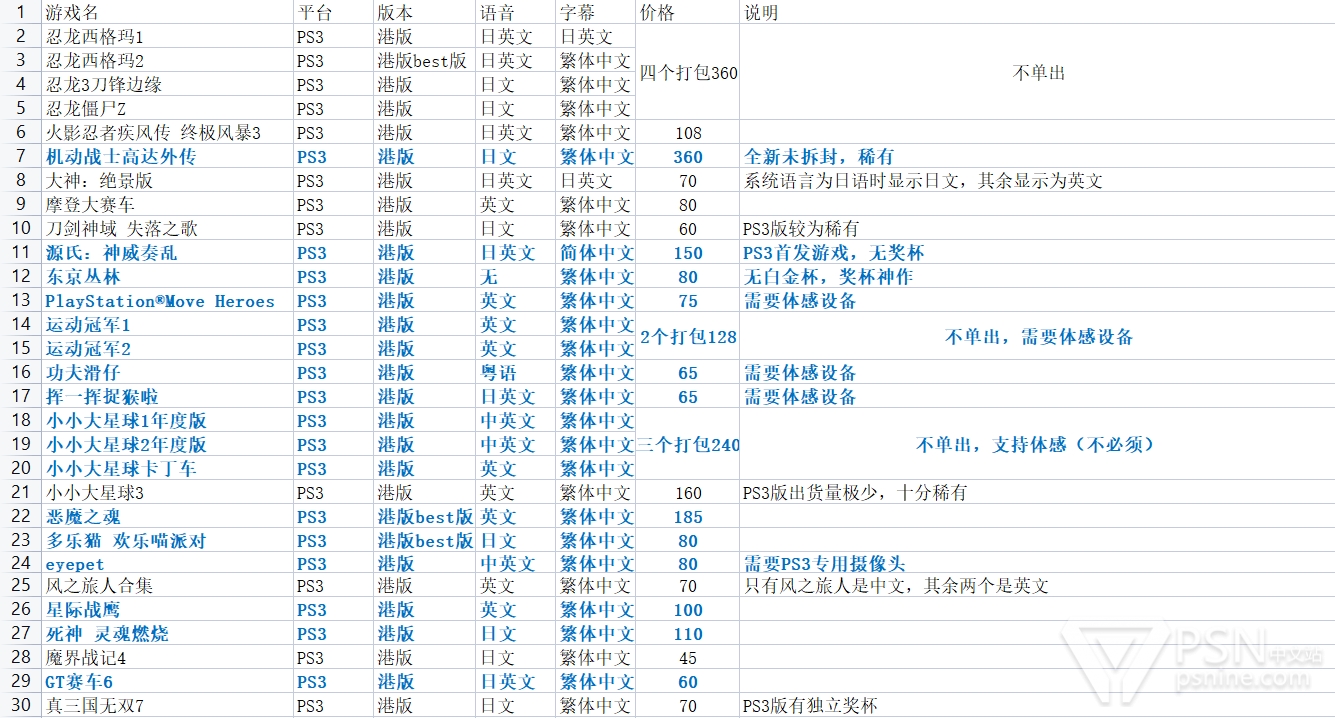Click the 小小大星球2年度版 cell

168,444
